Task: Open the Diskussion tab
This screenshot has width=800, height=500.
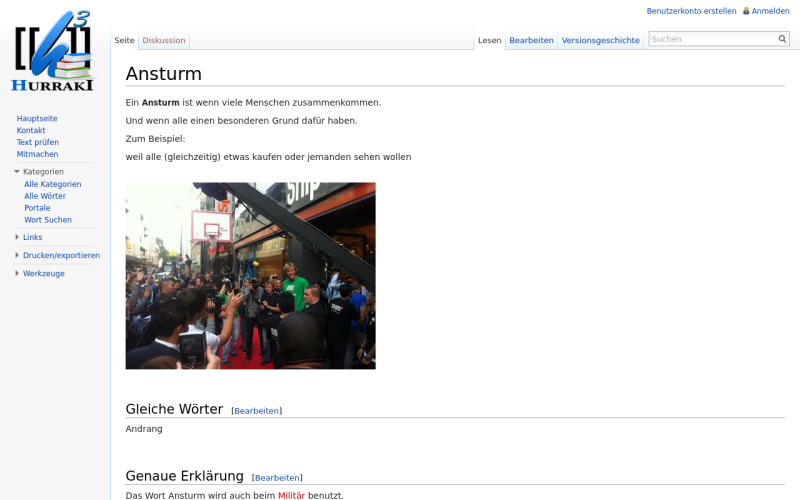Action: point(164,40)
